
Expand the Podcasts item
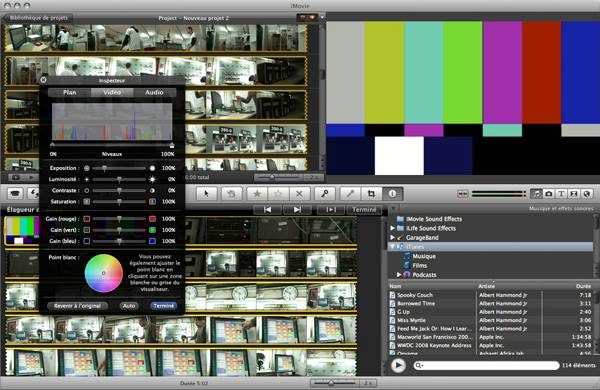(x=399, y=275)
